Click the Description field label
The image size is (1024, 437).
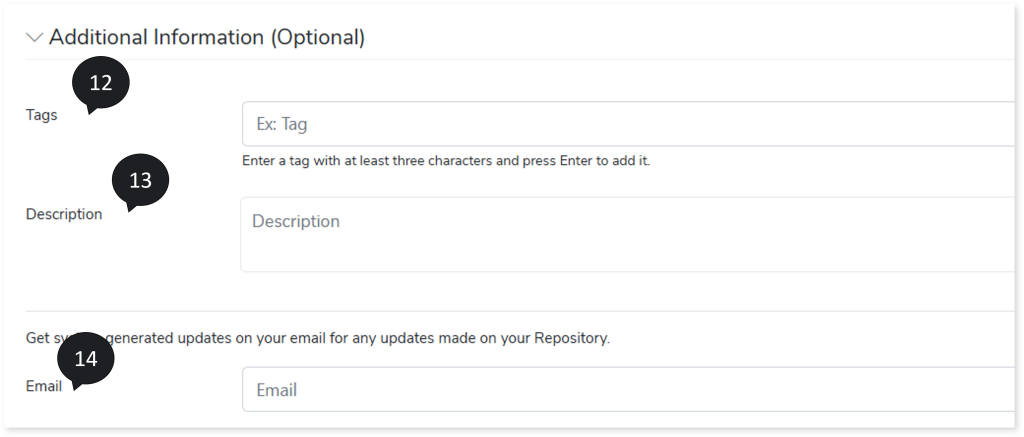(64, 214)
